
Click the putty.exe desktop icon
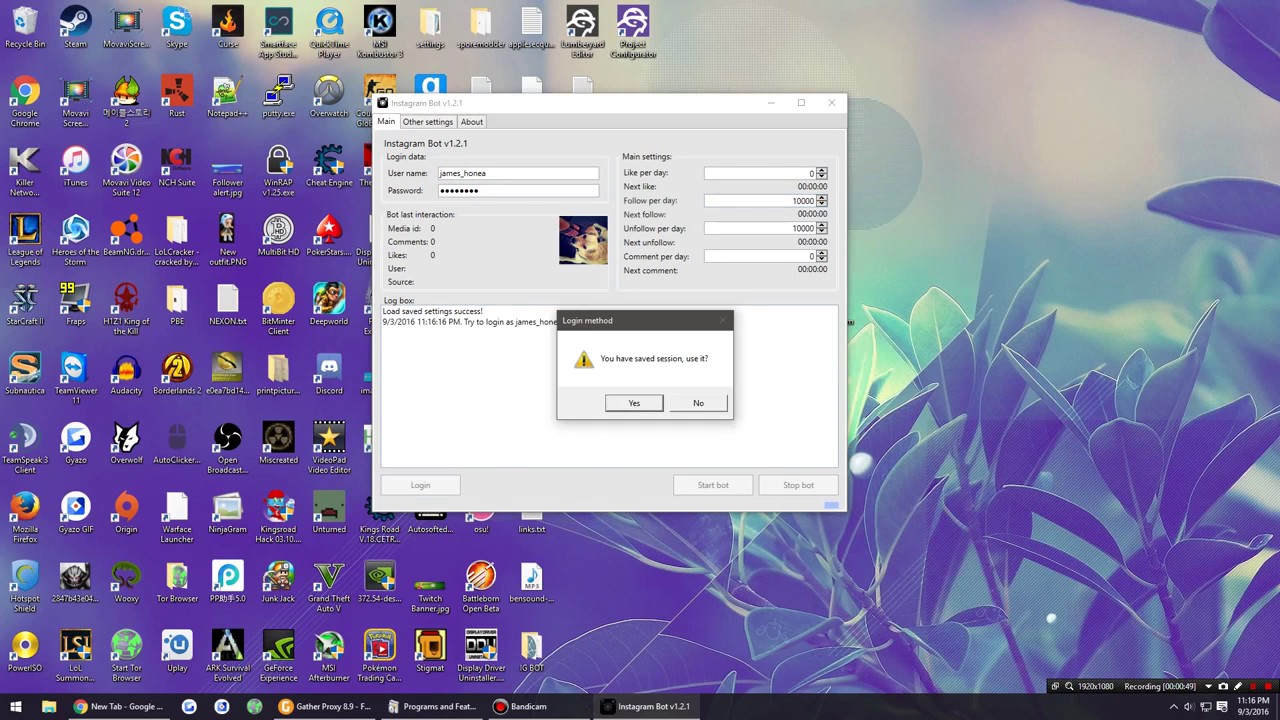coord(279,97)
